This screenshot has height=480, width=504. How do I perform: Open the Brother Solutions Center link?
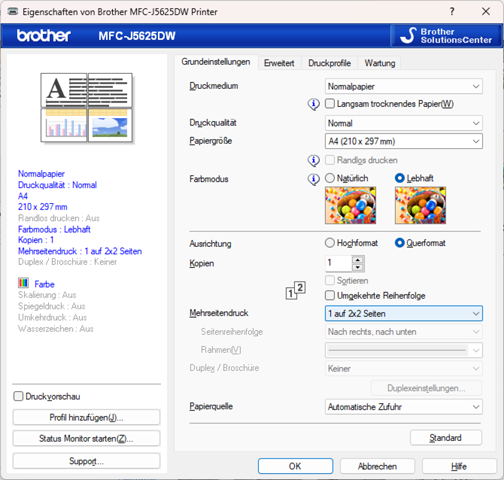[446, 36]
